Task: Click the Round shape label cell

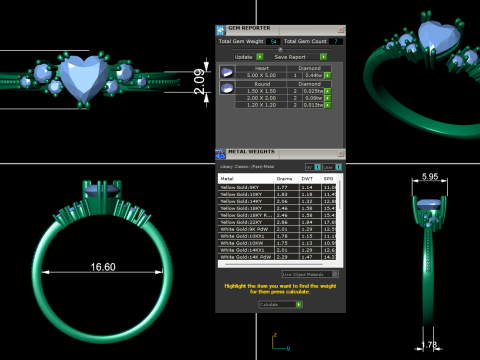Action: (x=261, y=84)
